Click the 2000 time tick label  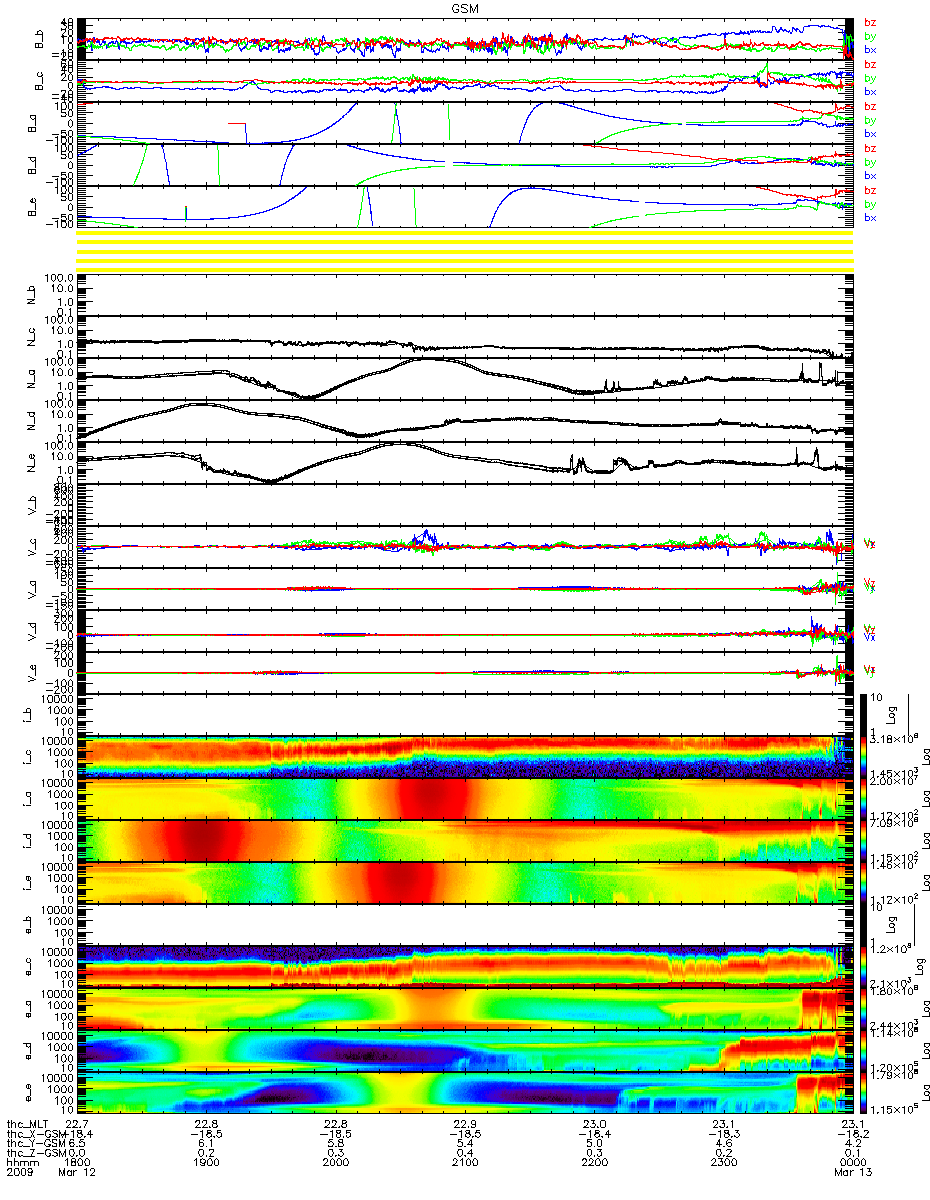tap(337, 1162)
